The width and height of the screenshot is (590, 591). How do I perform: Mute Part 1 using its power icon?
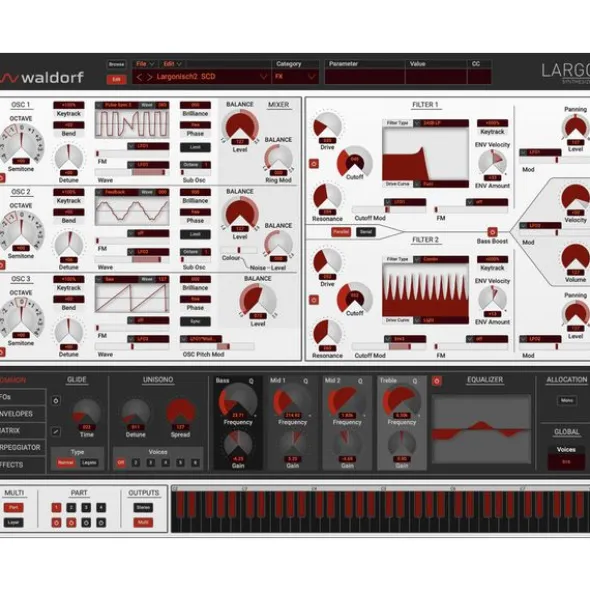(x=56, y=523)
